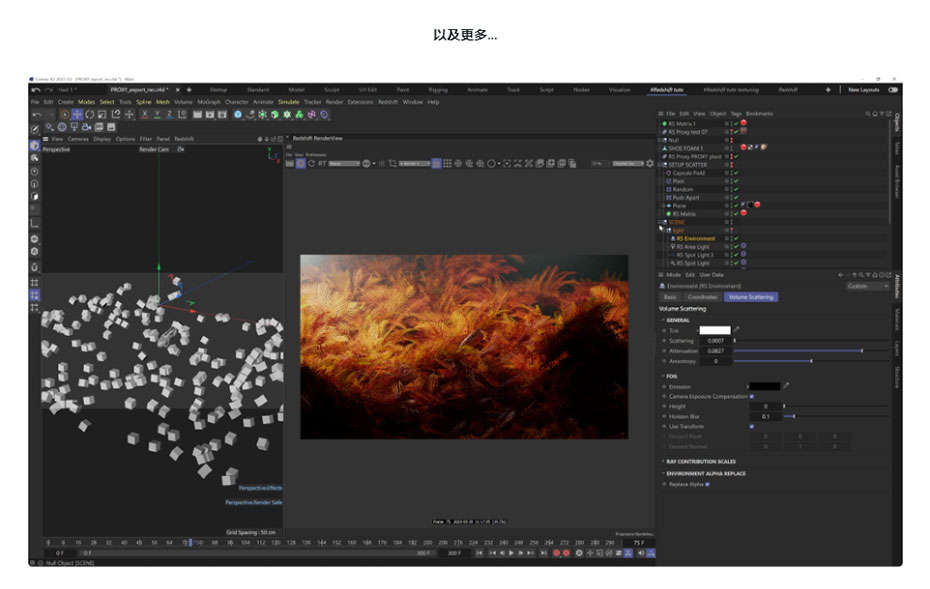Select the Rotate tool in the top toolbar

[x=90, y=114]
